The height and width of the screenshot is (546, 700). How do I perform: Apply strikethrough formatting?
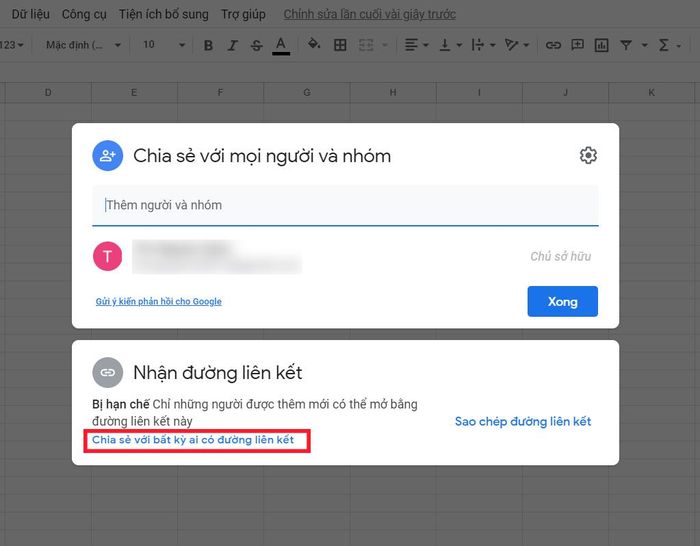(257, 45)
